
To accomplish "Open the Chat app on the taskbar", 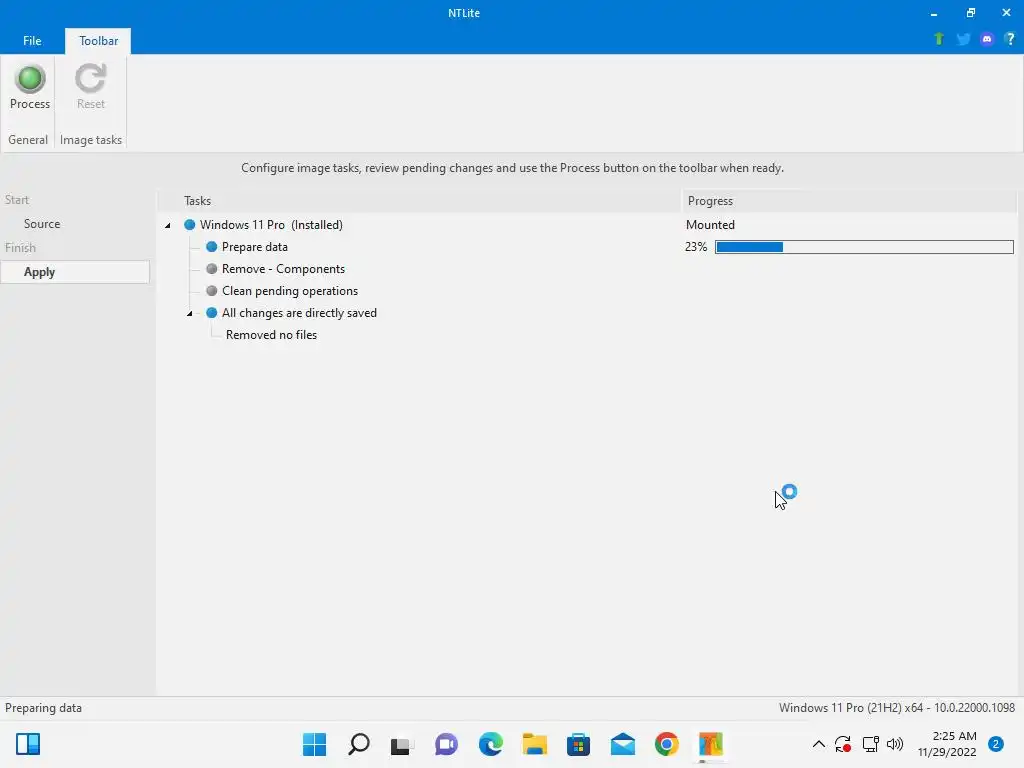I will coord(447,744).
